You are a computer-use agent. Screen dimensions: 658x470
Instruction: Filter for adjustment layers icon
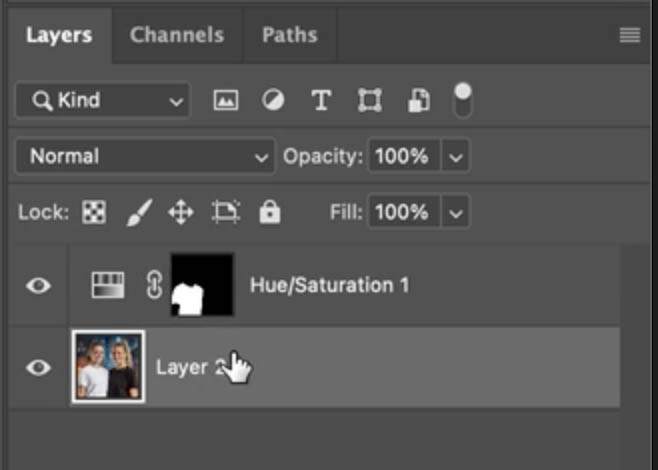(x=273, y=100)
